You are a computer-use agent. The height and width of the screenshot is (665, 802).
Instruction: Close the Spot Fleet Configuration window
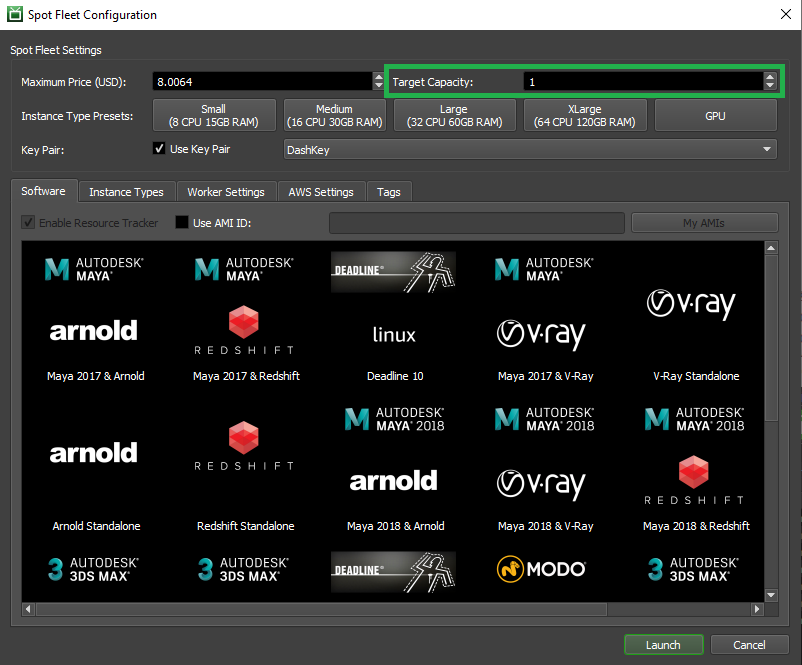(786, 14)
